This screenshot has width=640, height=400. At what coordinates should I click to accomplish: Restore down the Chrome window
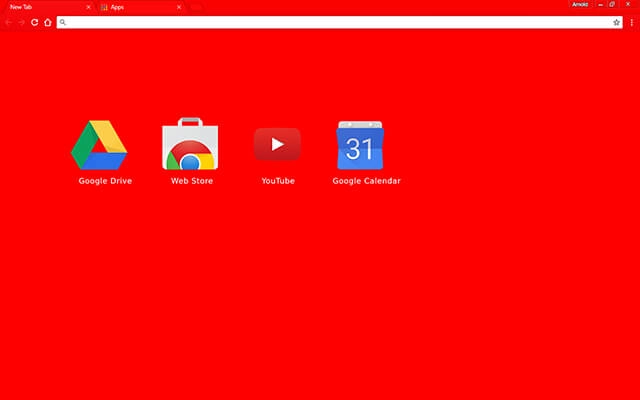(x=612, y=4)
